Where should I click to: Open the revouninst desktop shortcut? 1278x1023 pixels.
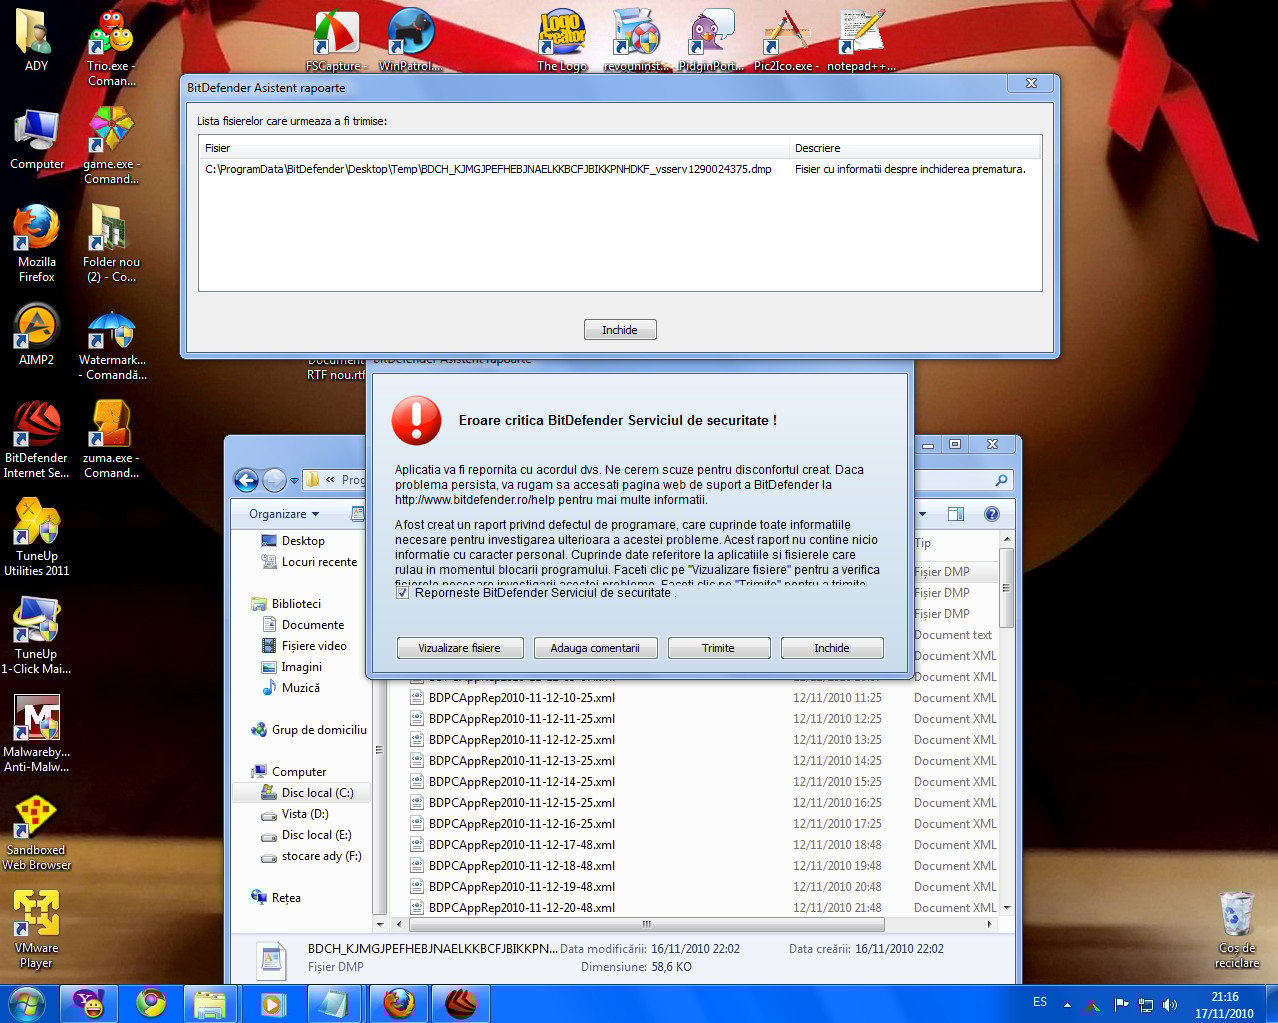636,41
